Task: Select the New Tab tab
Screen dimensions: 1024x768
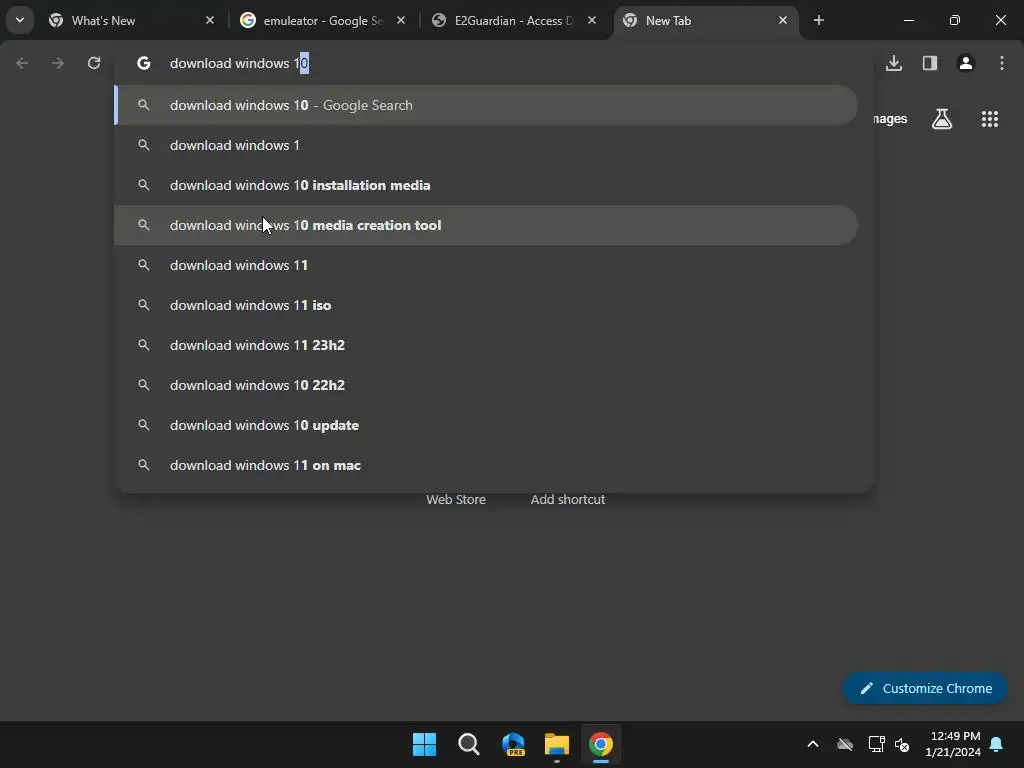Action: tap(705, 21)
